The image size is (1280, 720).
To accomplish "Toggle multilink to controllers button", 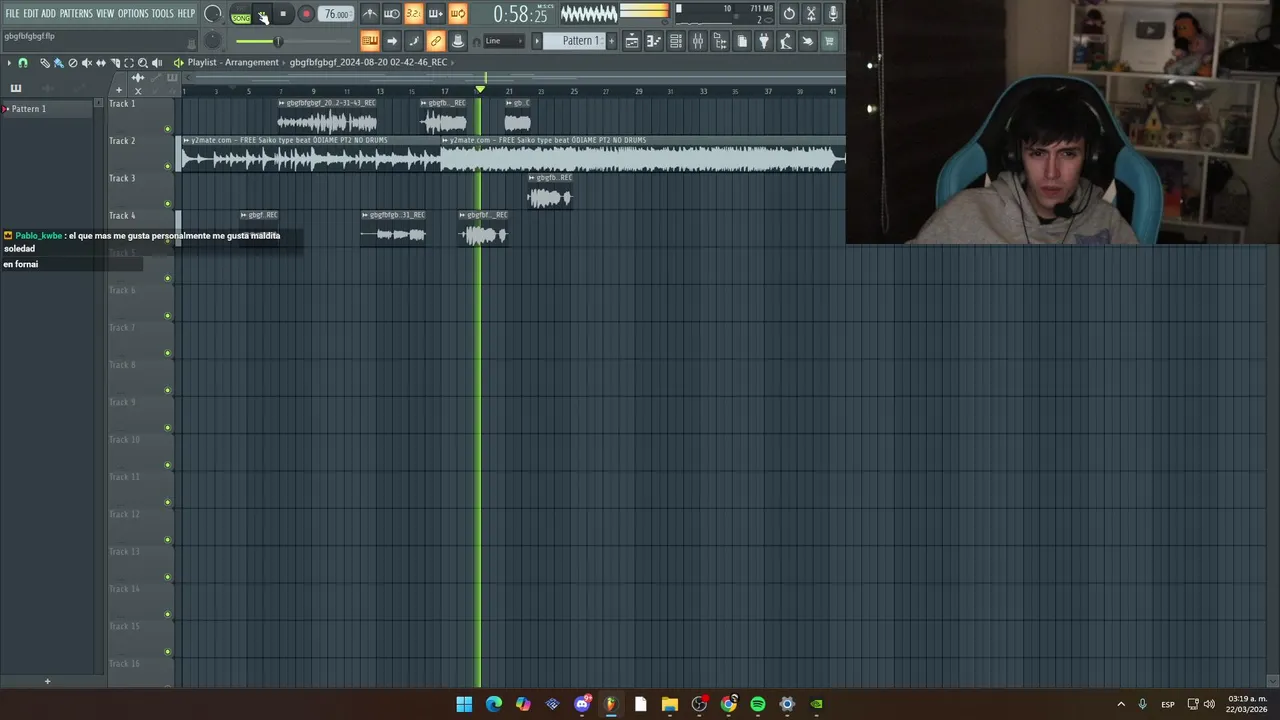I will [x=436, y=41].
